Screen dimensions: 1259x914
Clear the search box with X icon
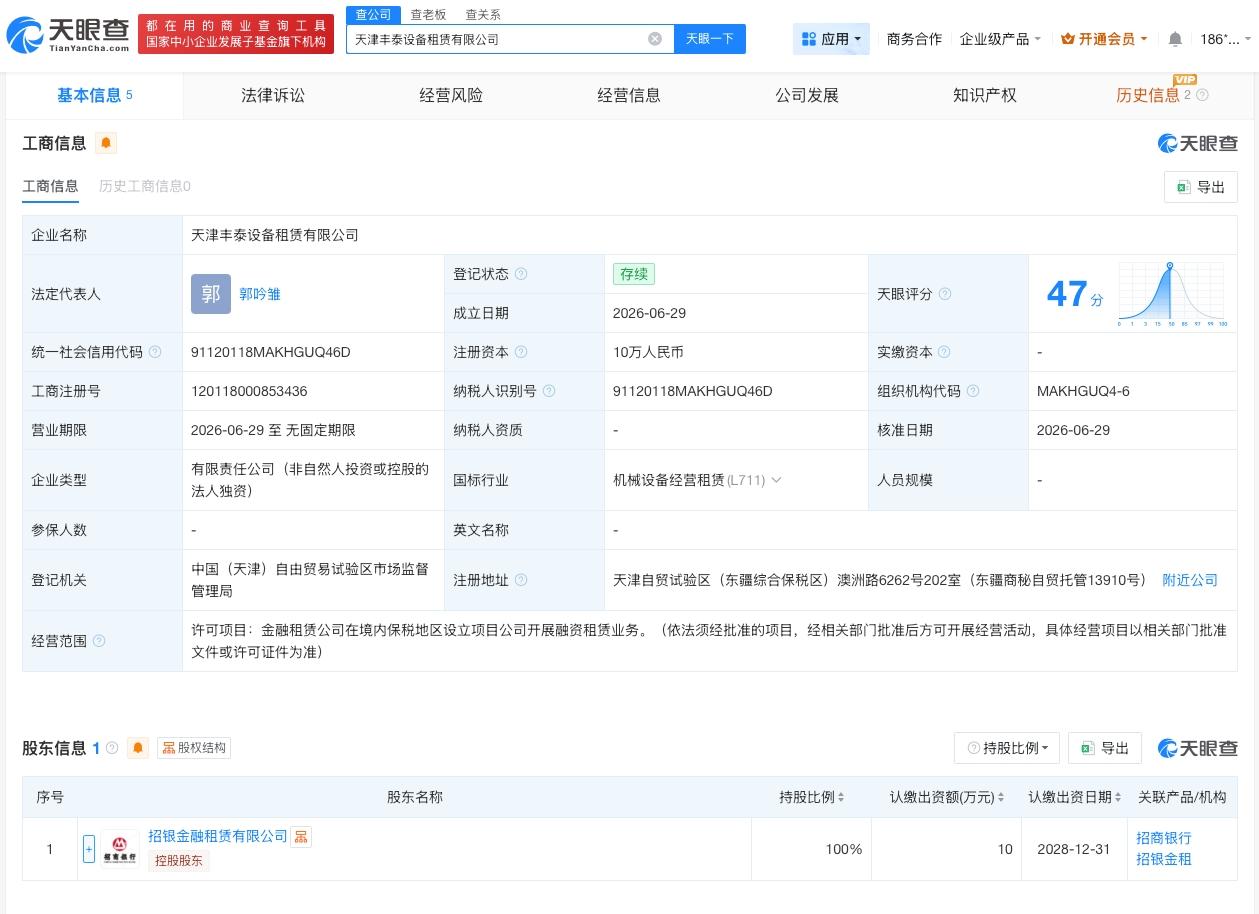pos(655,39)
